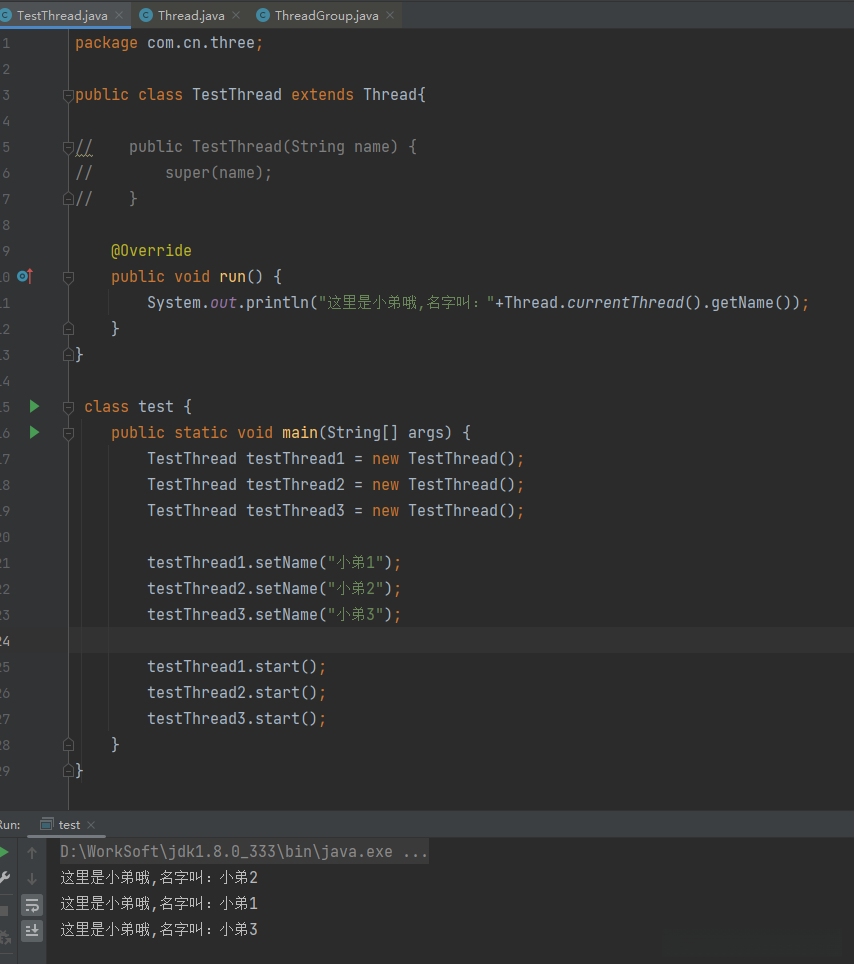Click fold end marker closing class test
Viewport: 854px width, 964px height.
(68, 771)
